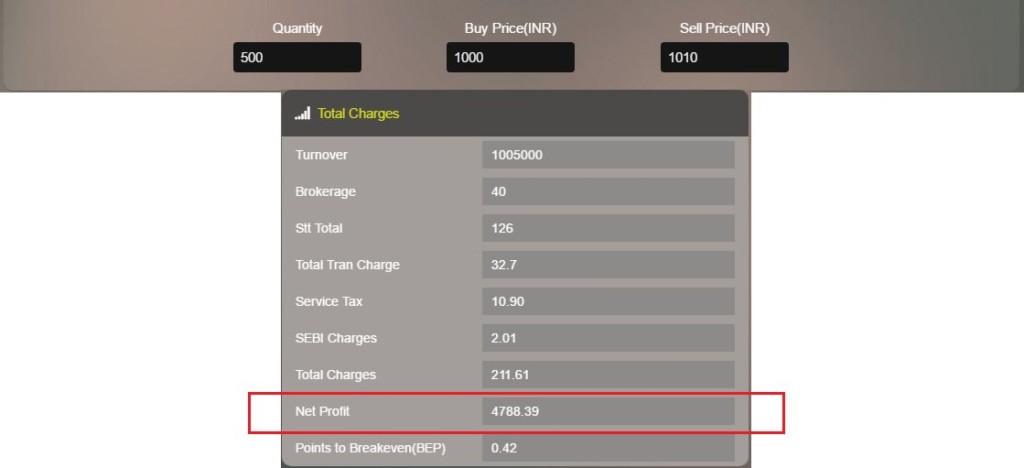Screen dimensions: 1024x468
Task: Click the Total Charges panel header title
Action: 358,114
